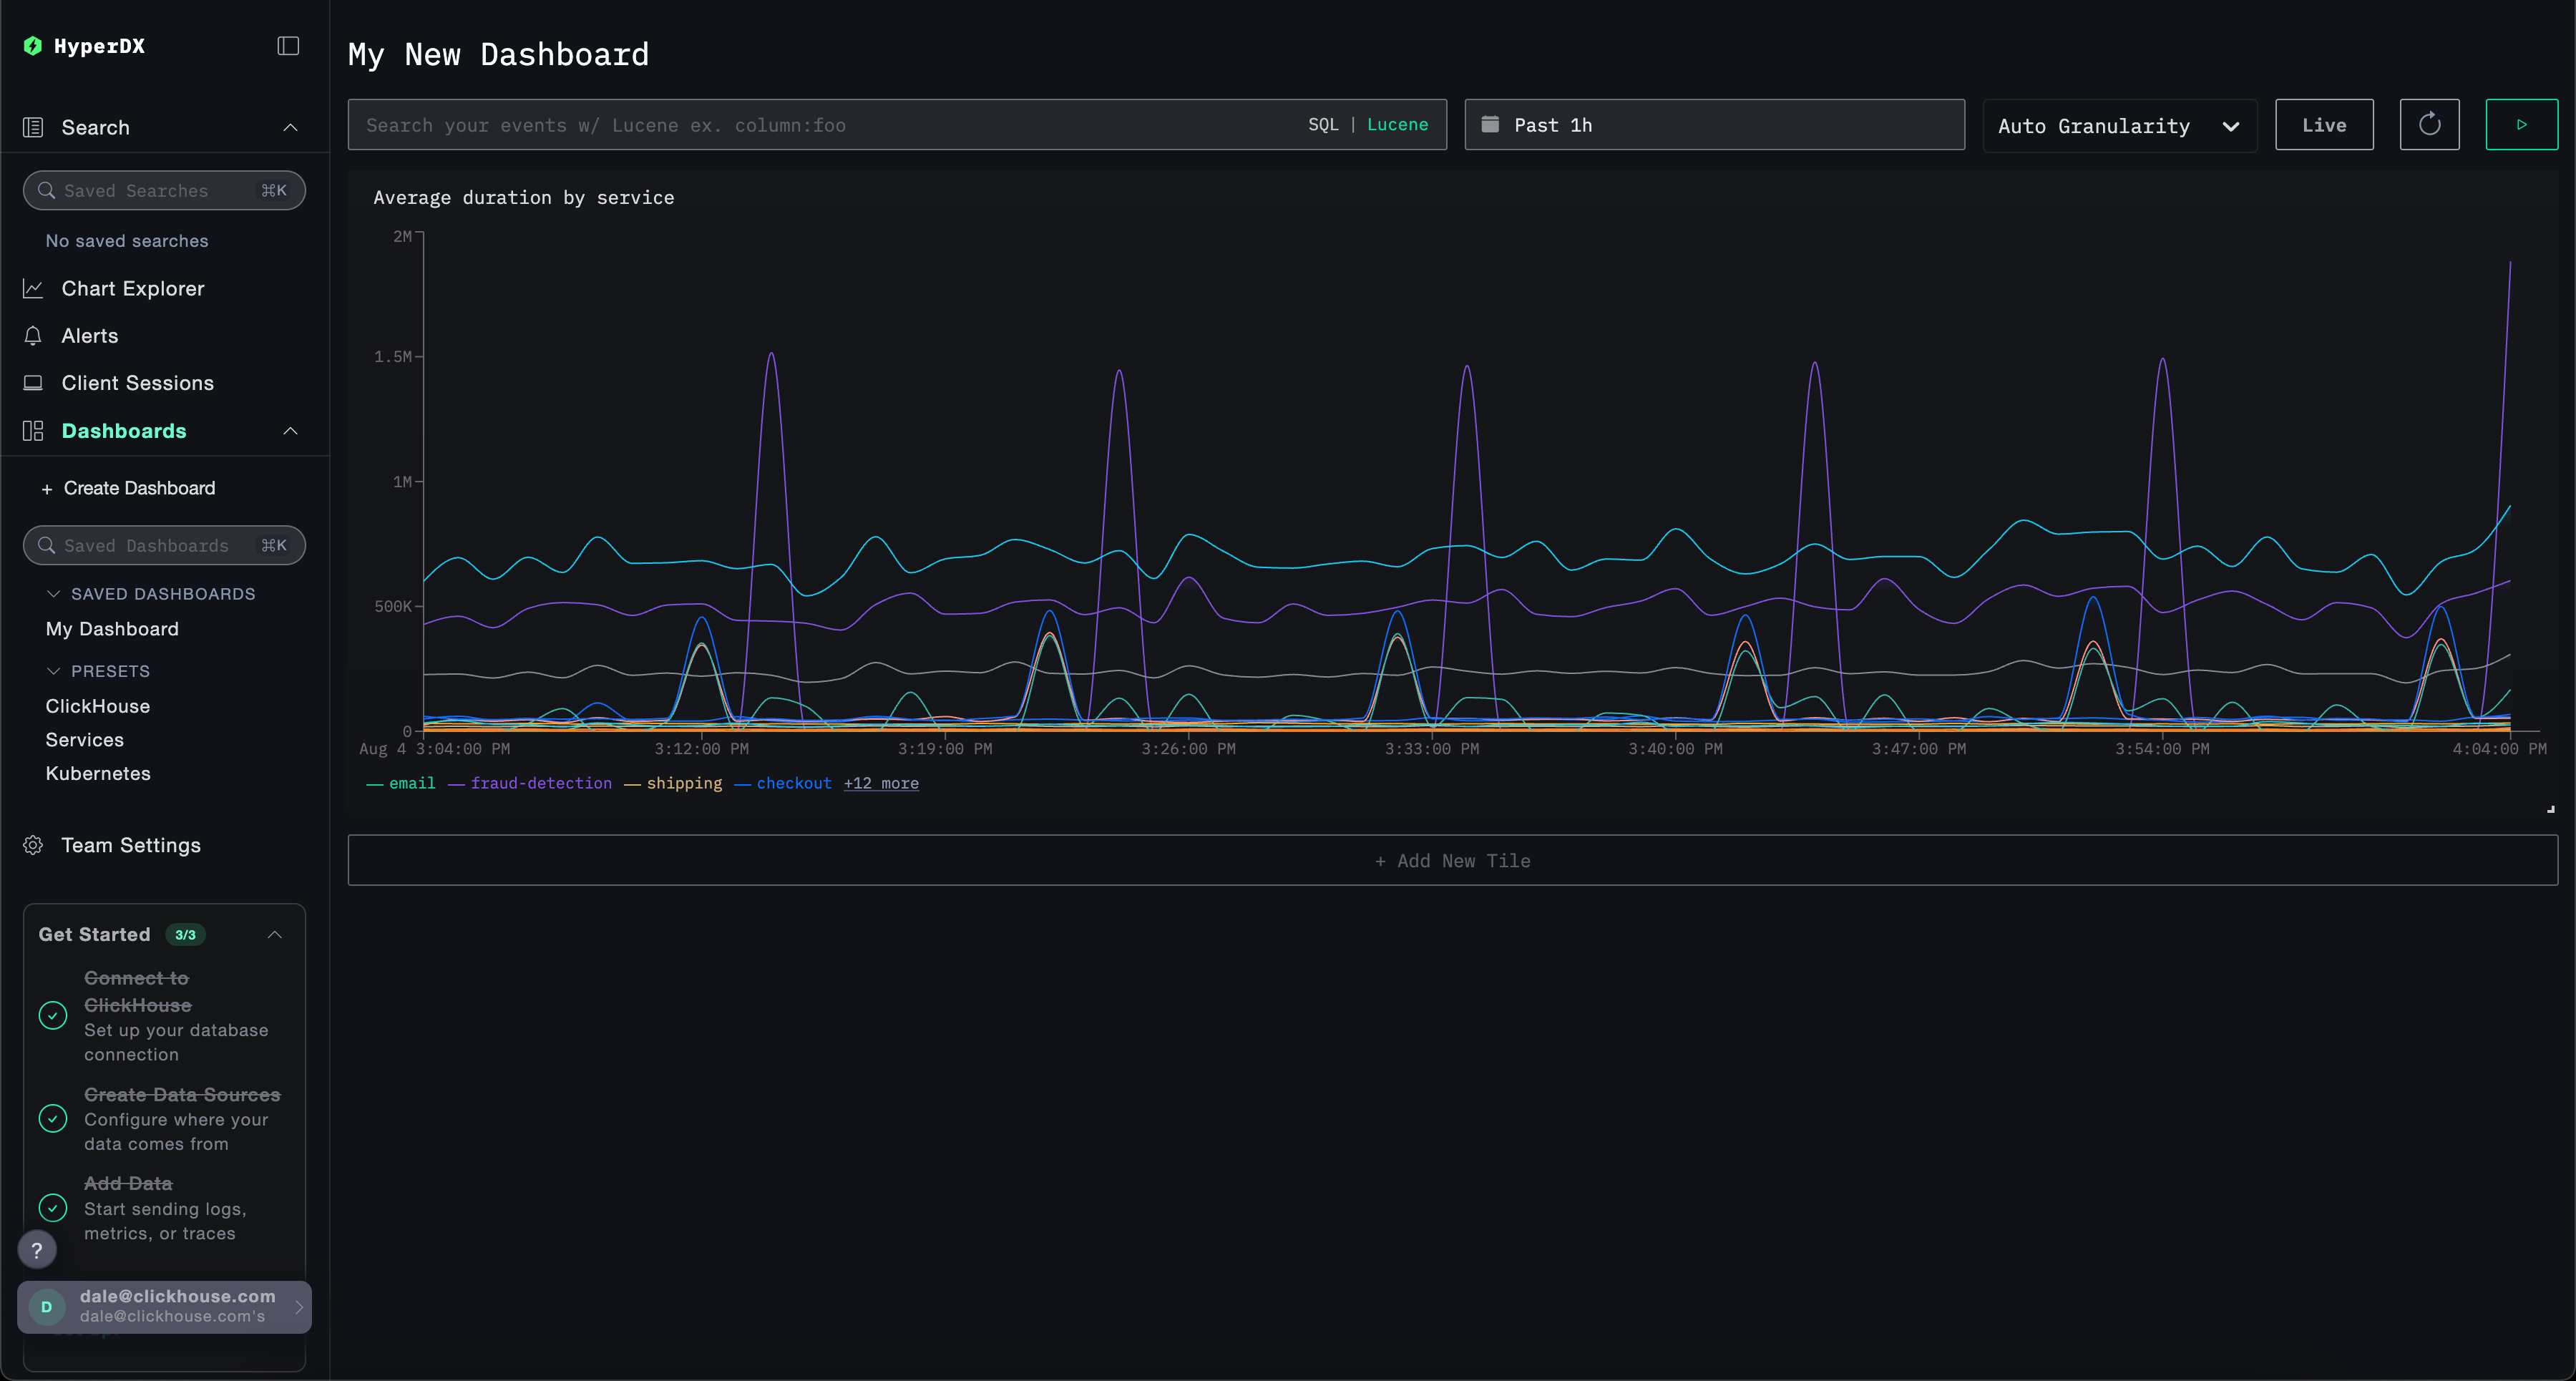Open the Past 1h time range picker
This screenshot has width=2576, height=1381.
(x=1714, y=124)
